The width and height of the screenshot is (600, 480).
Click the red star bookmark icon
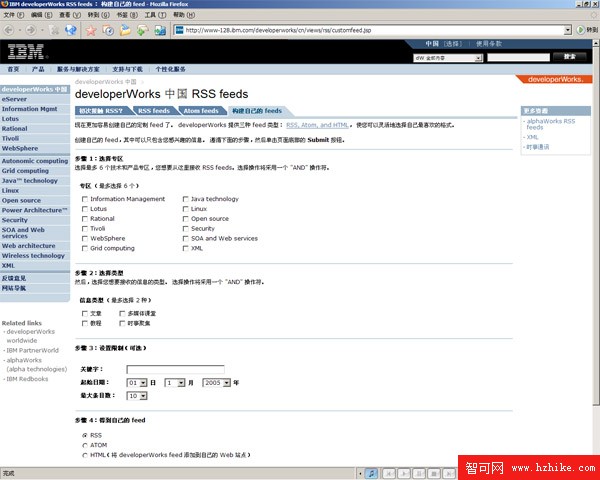tap(91, 30)
